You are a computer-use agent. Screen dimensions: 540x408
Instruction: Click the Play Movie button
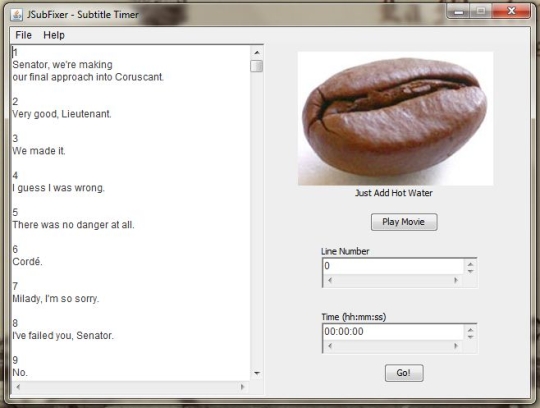(x=404, y=222)
